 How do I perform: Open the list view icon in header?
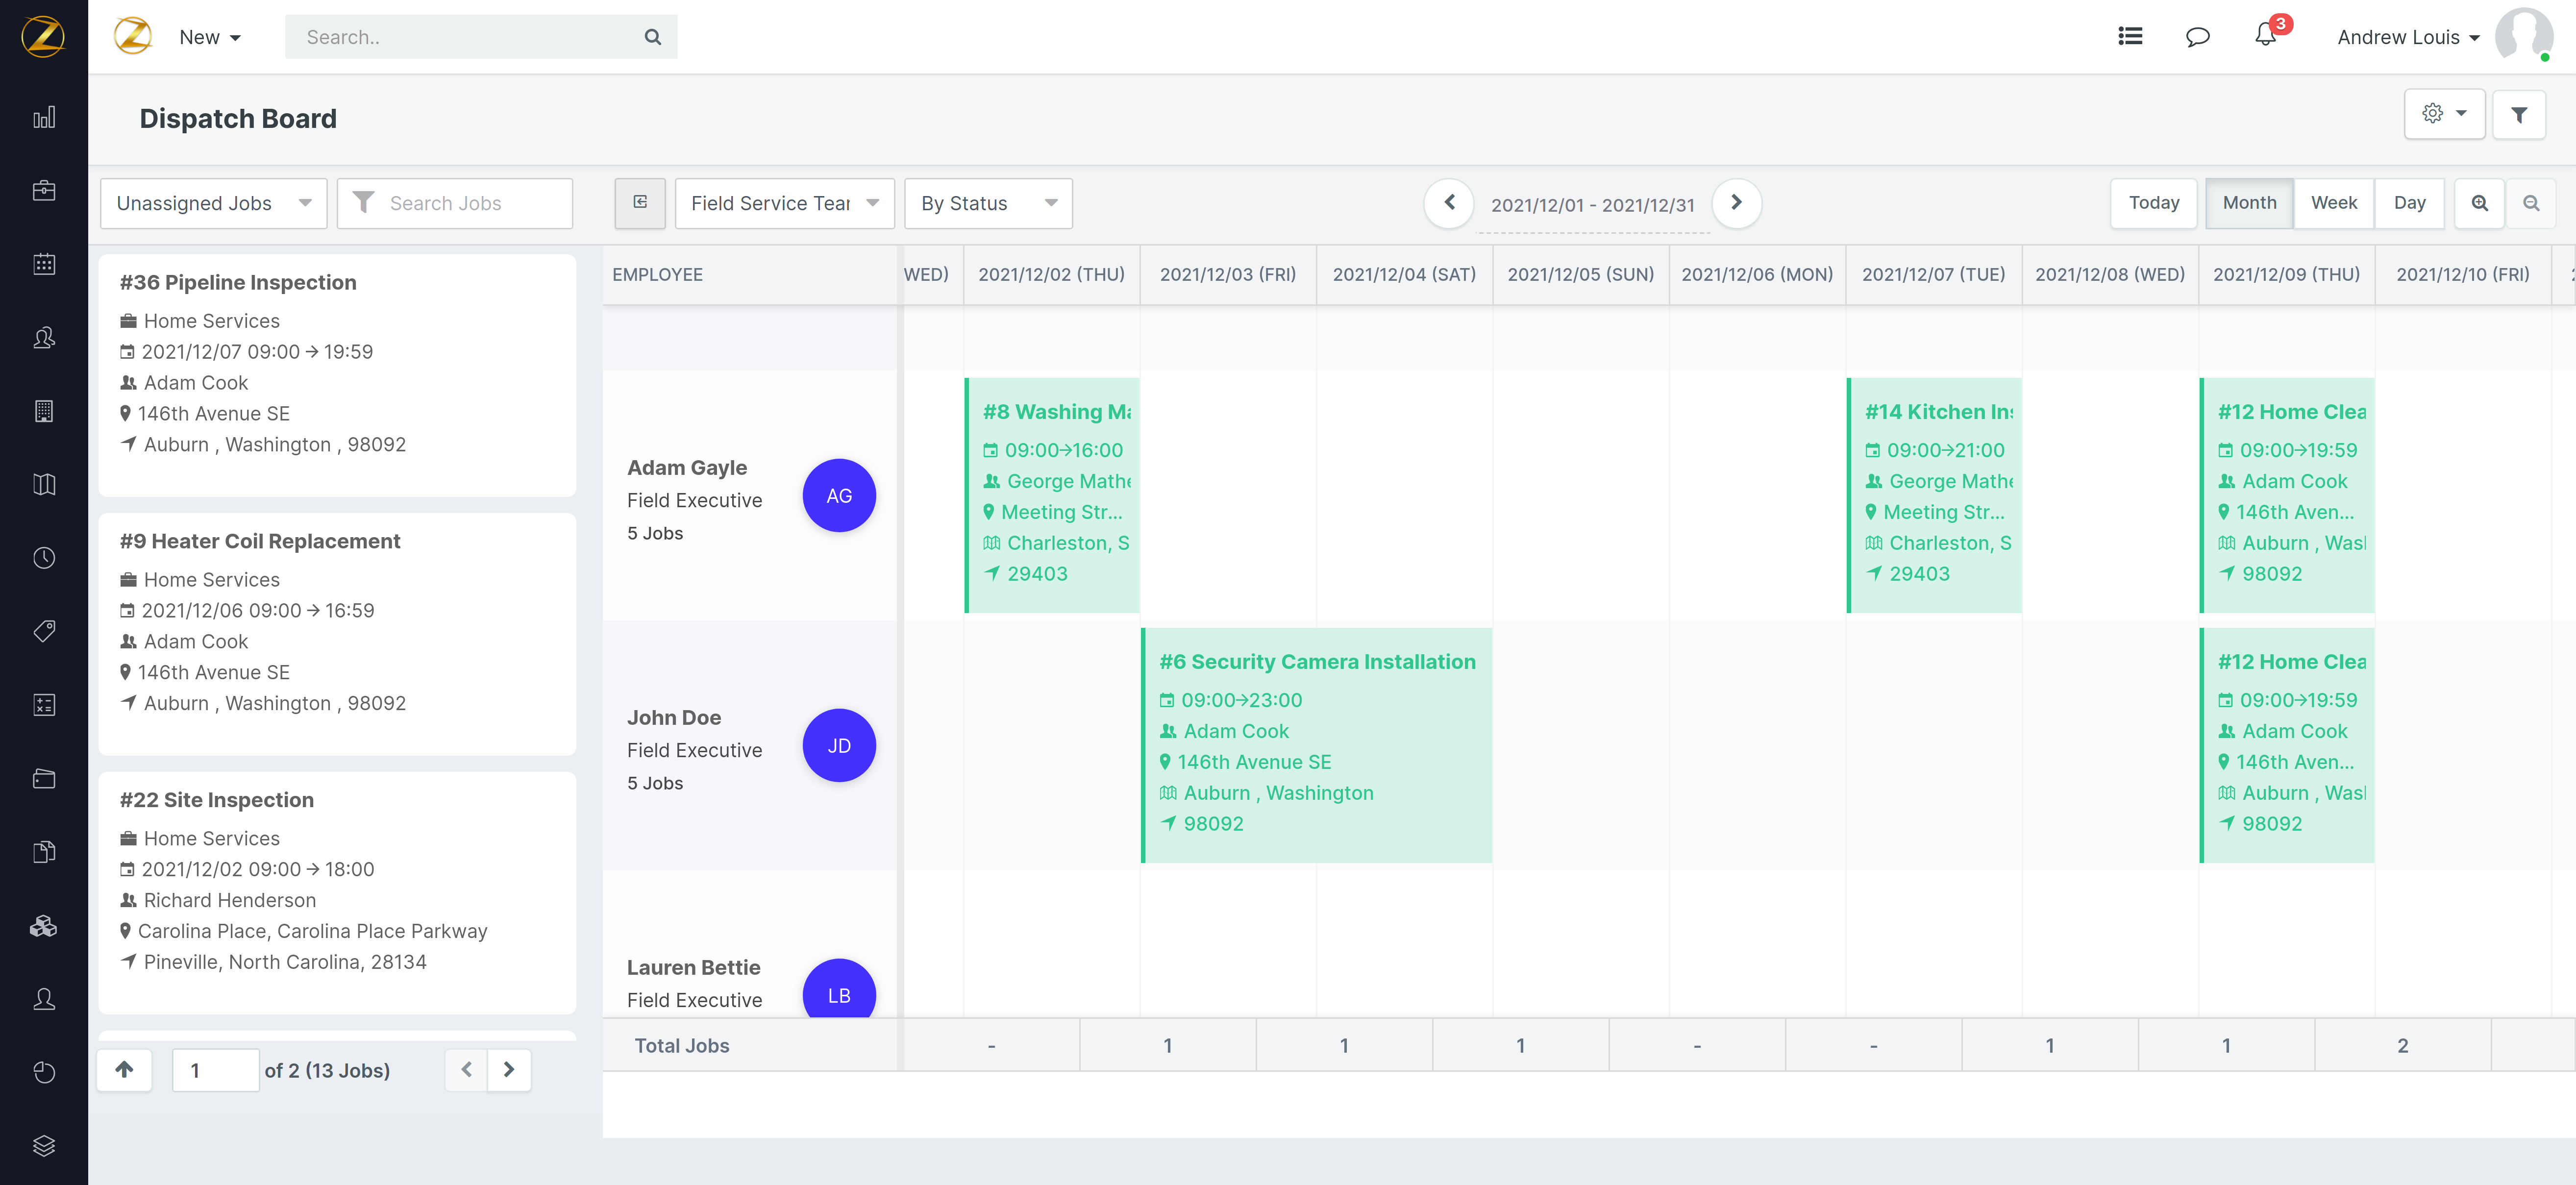click(x=2130, y=36)
